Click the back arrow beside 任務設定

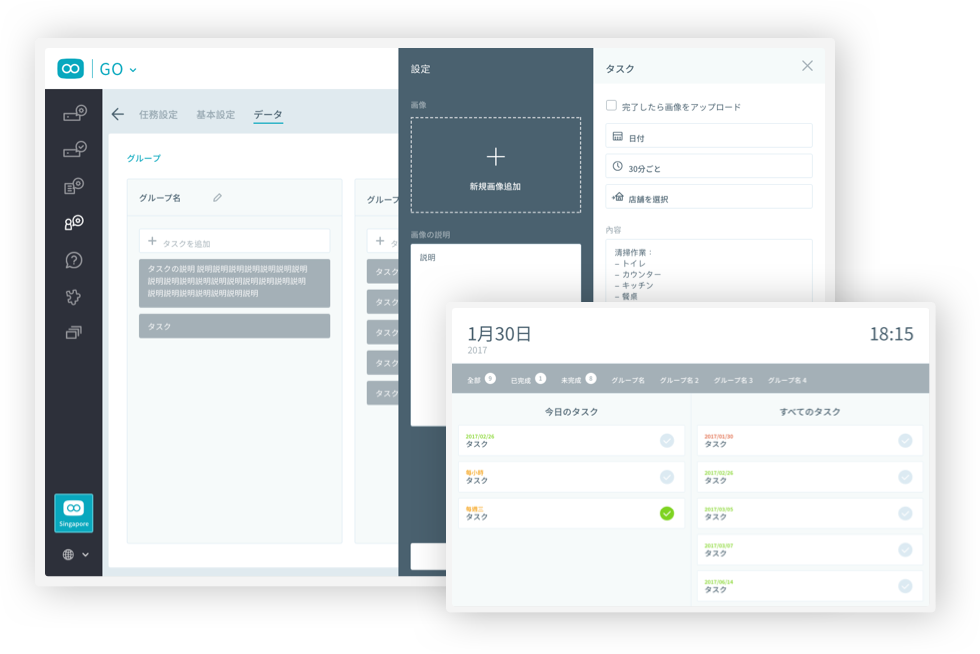coord(118,114)
